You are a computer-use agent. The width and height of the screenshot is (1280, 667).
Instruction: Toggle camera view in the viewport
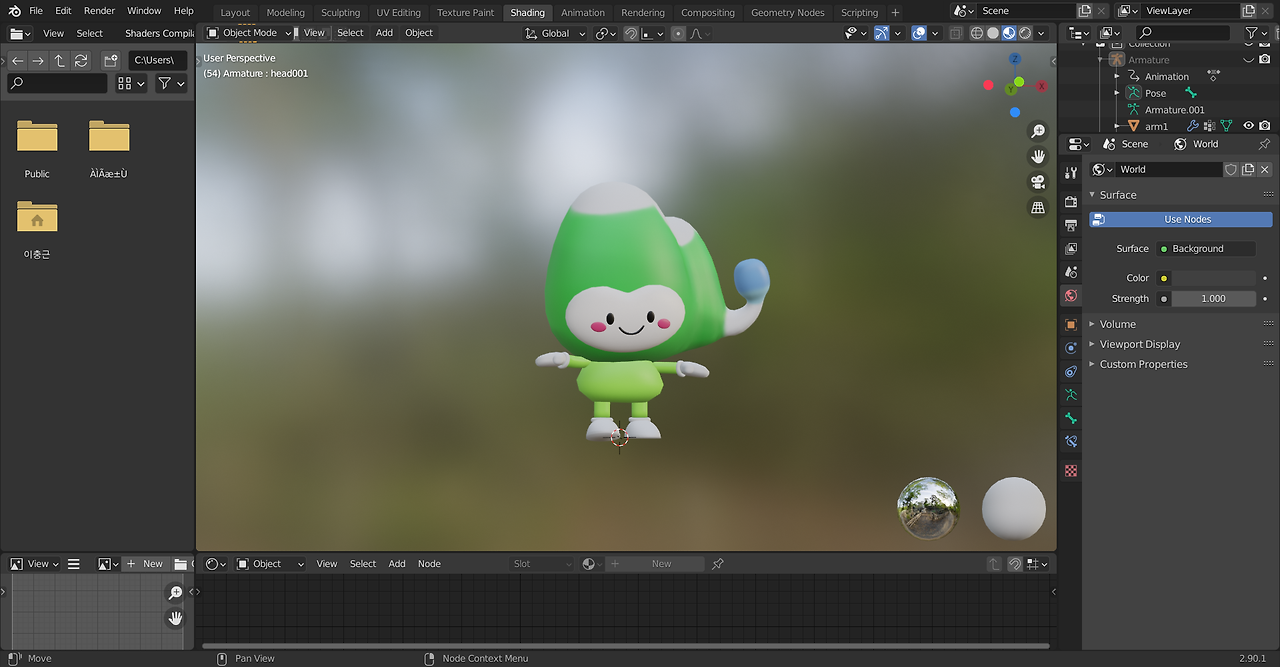[1038, 182]
